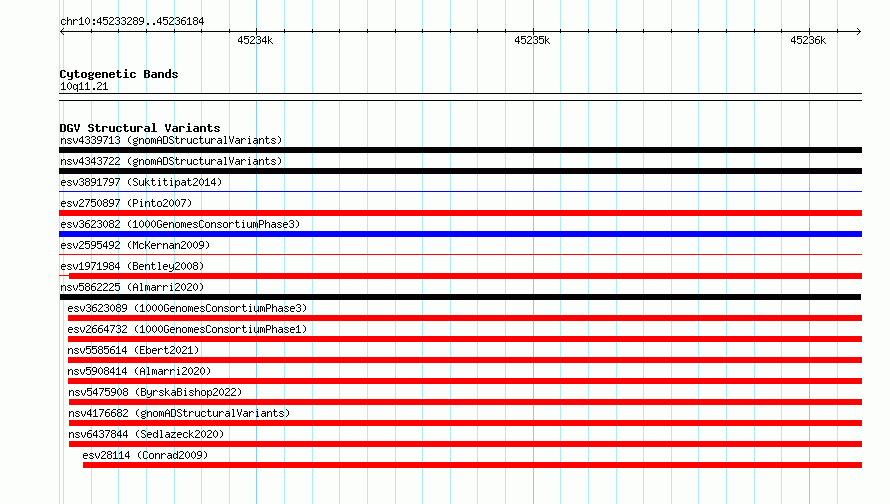The image size is (890, 504).
Task: Click the red bar under nsv5475908
Action: [465, 402]
